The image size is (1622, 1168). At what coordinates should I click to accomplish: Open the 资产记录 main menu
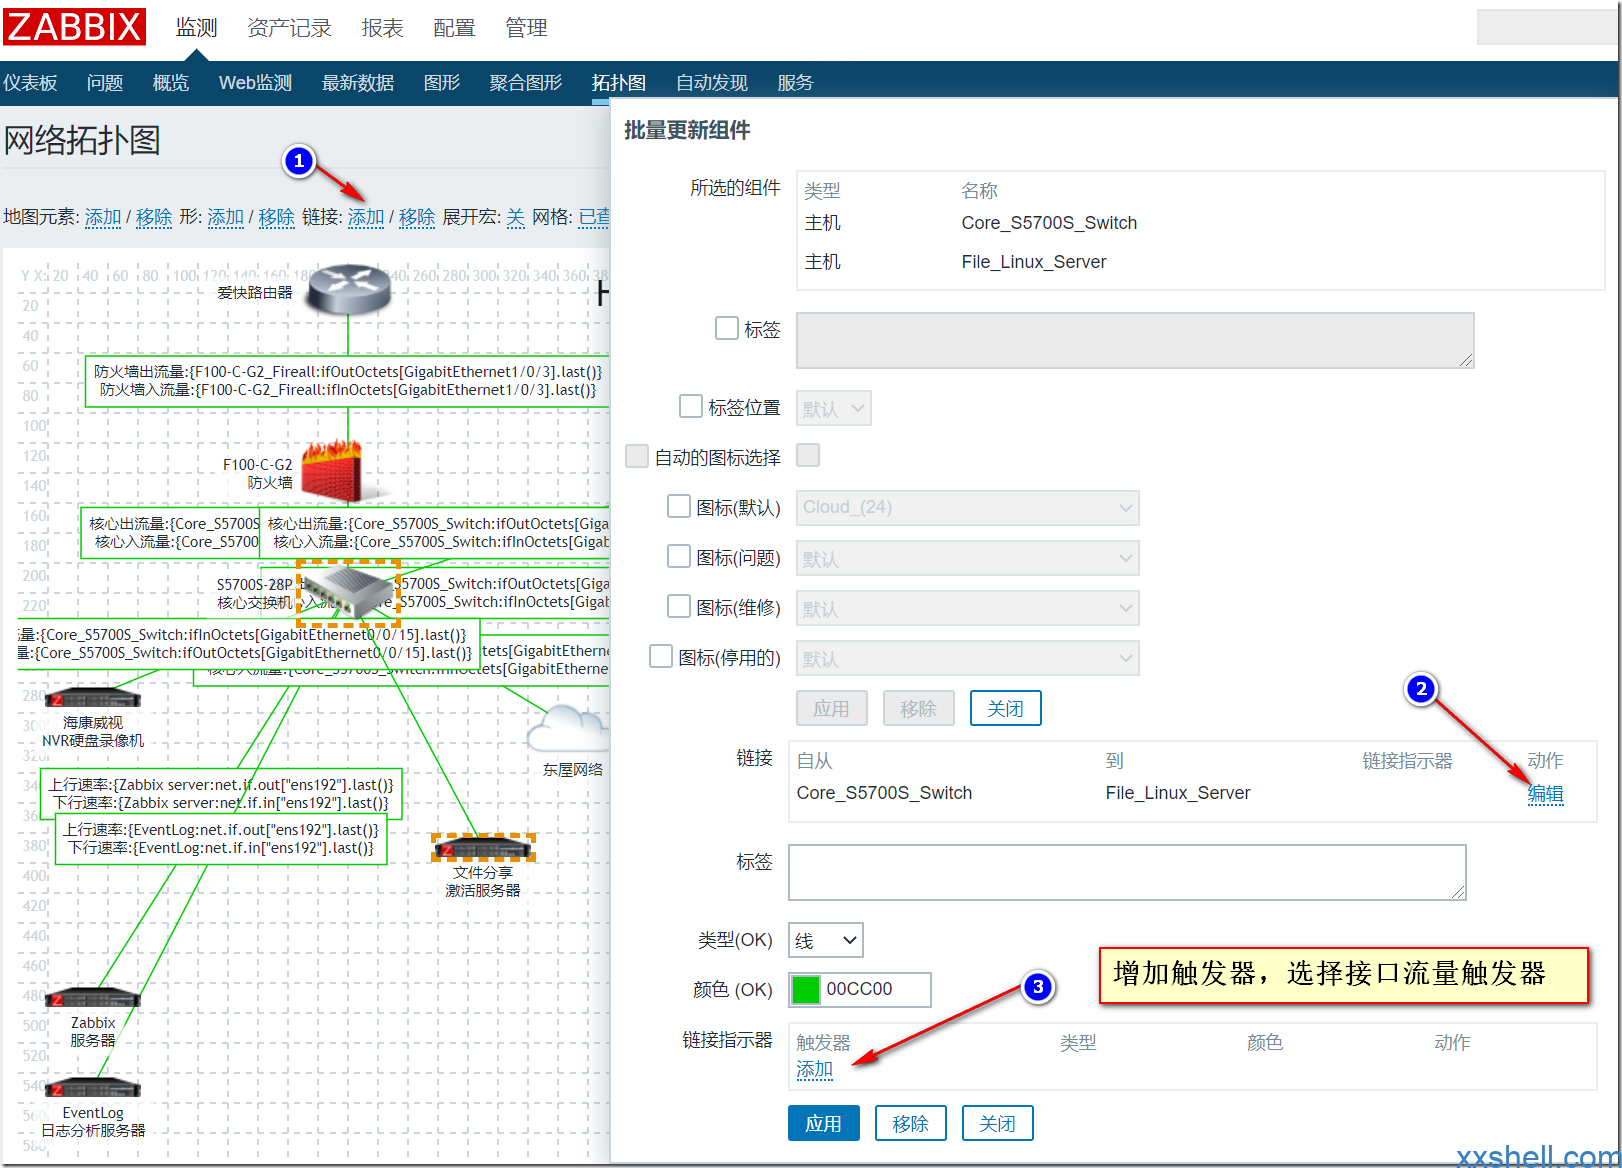click(x=289, y=28)
